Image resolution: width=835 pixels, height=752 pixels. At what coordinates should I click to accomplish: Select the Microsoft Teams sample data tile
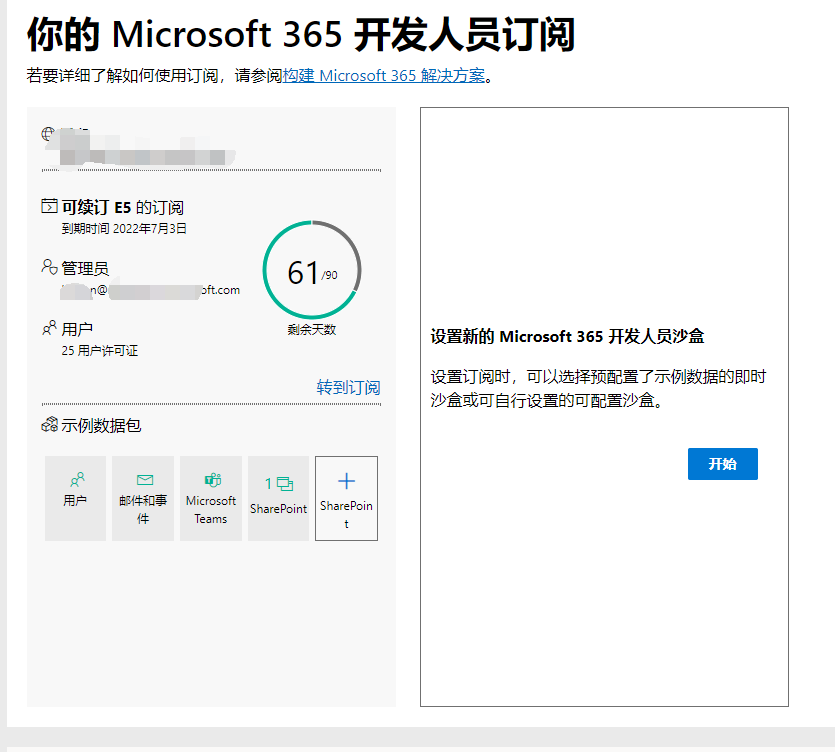[211, 498]
